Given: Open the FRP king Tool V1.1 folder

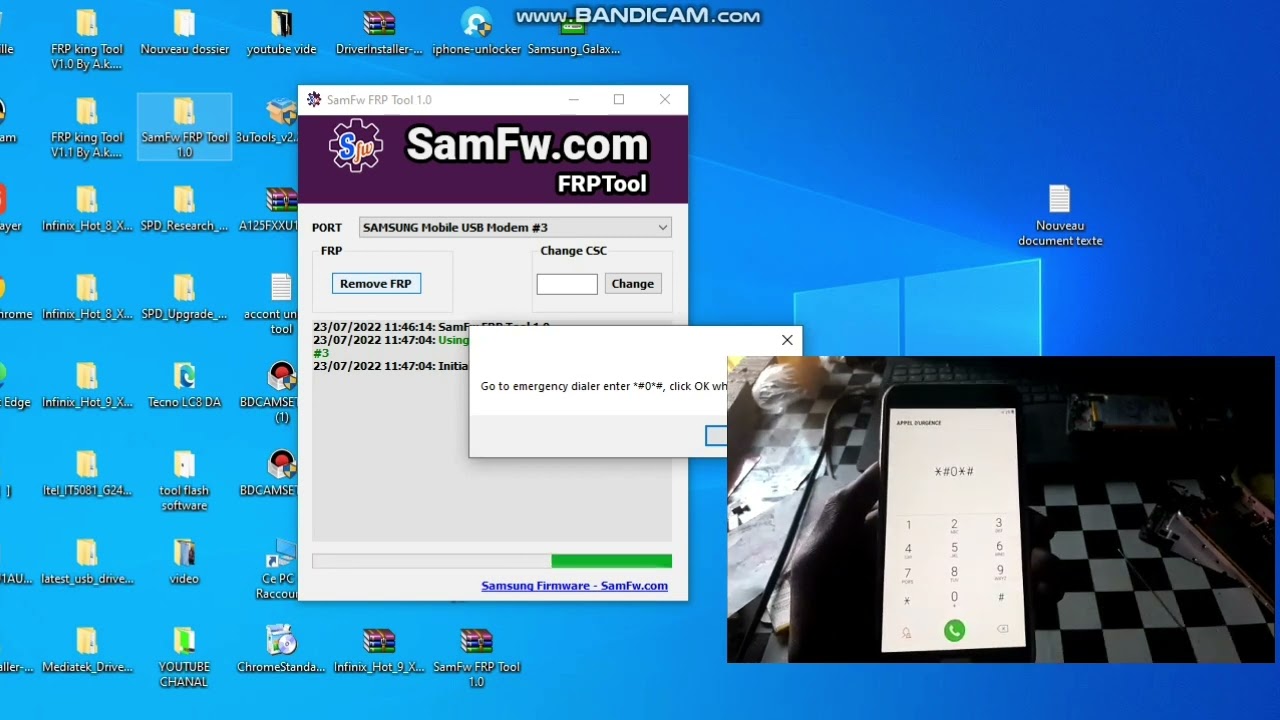Looking at the screenshot, I should [x=87, y=128].
